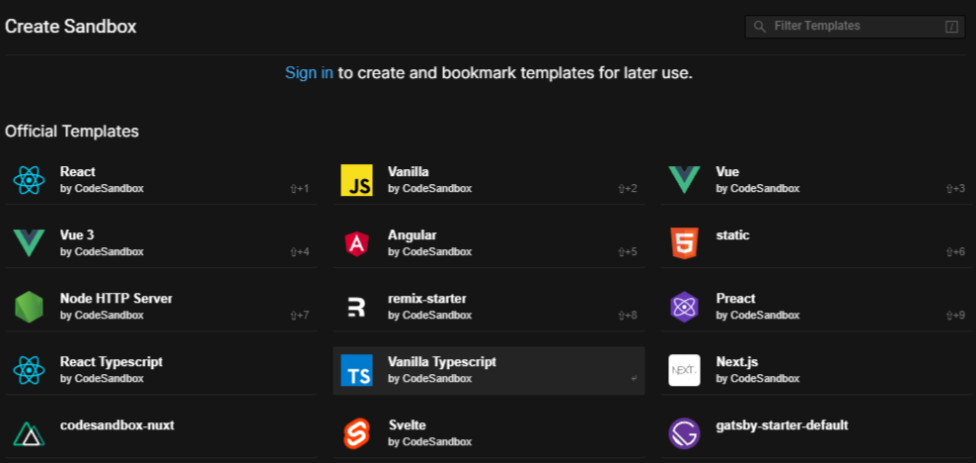Click the search magnifier icon
This screenshot has height=463, width=976.
point(759,27)
